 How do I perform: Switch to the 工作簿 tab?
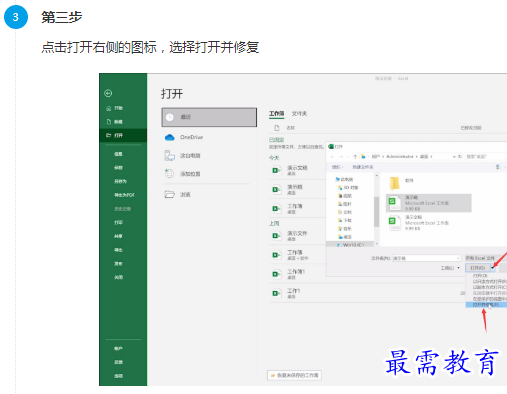point(276,114)
